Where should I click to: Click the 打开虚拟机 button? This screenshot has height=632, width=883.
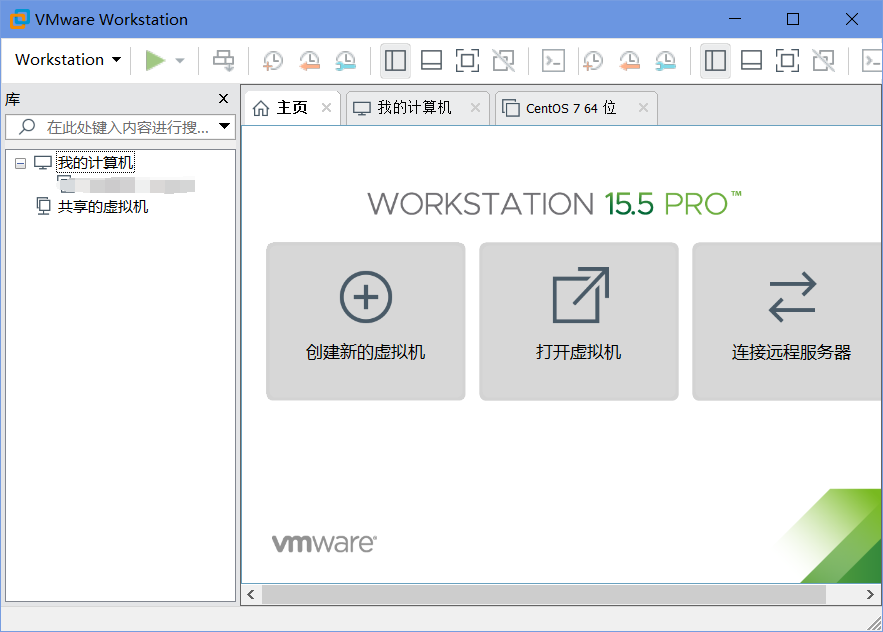[579, 321]
